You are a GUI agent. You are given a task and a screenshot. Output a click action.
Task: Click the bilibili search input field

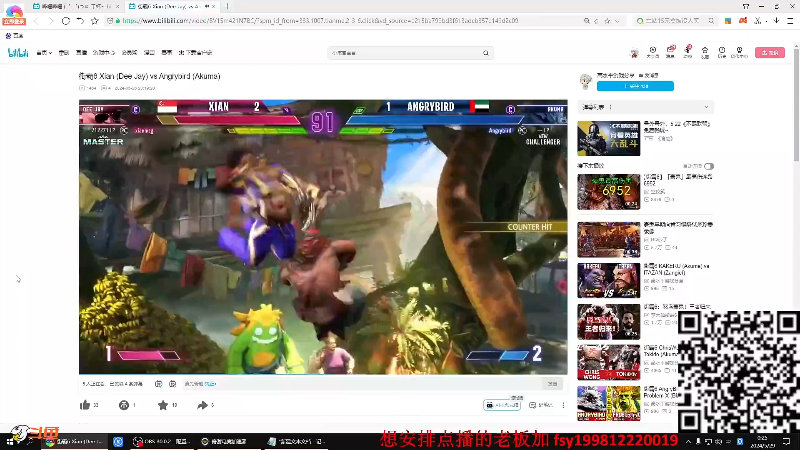point(406,53)
